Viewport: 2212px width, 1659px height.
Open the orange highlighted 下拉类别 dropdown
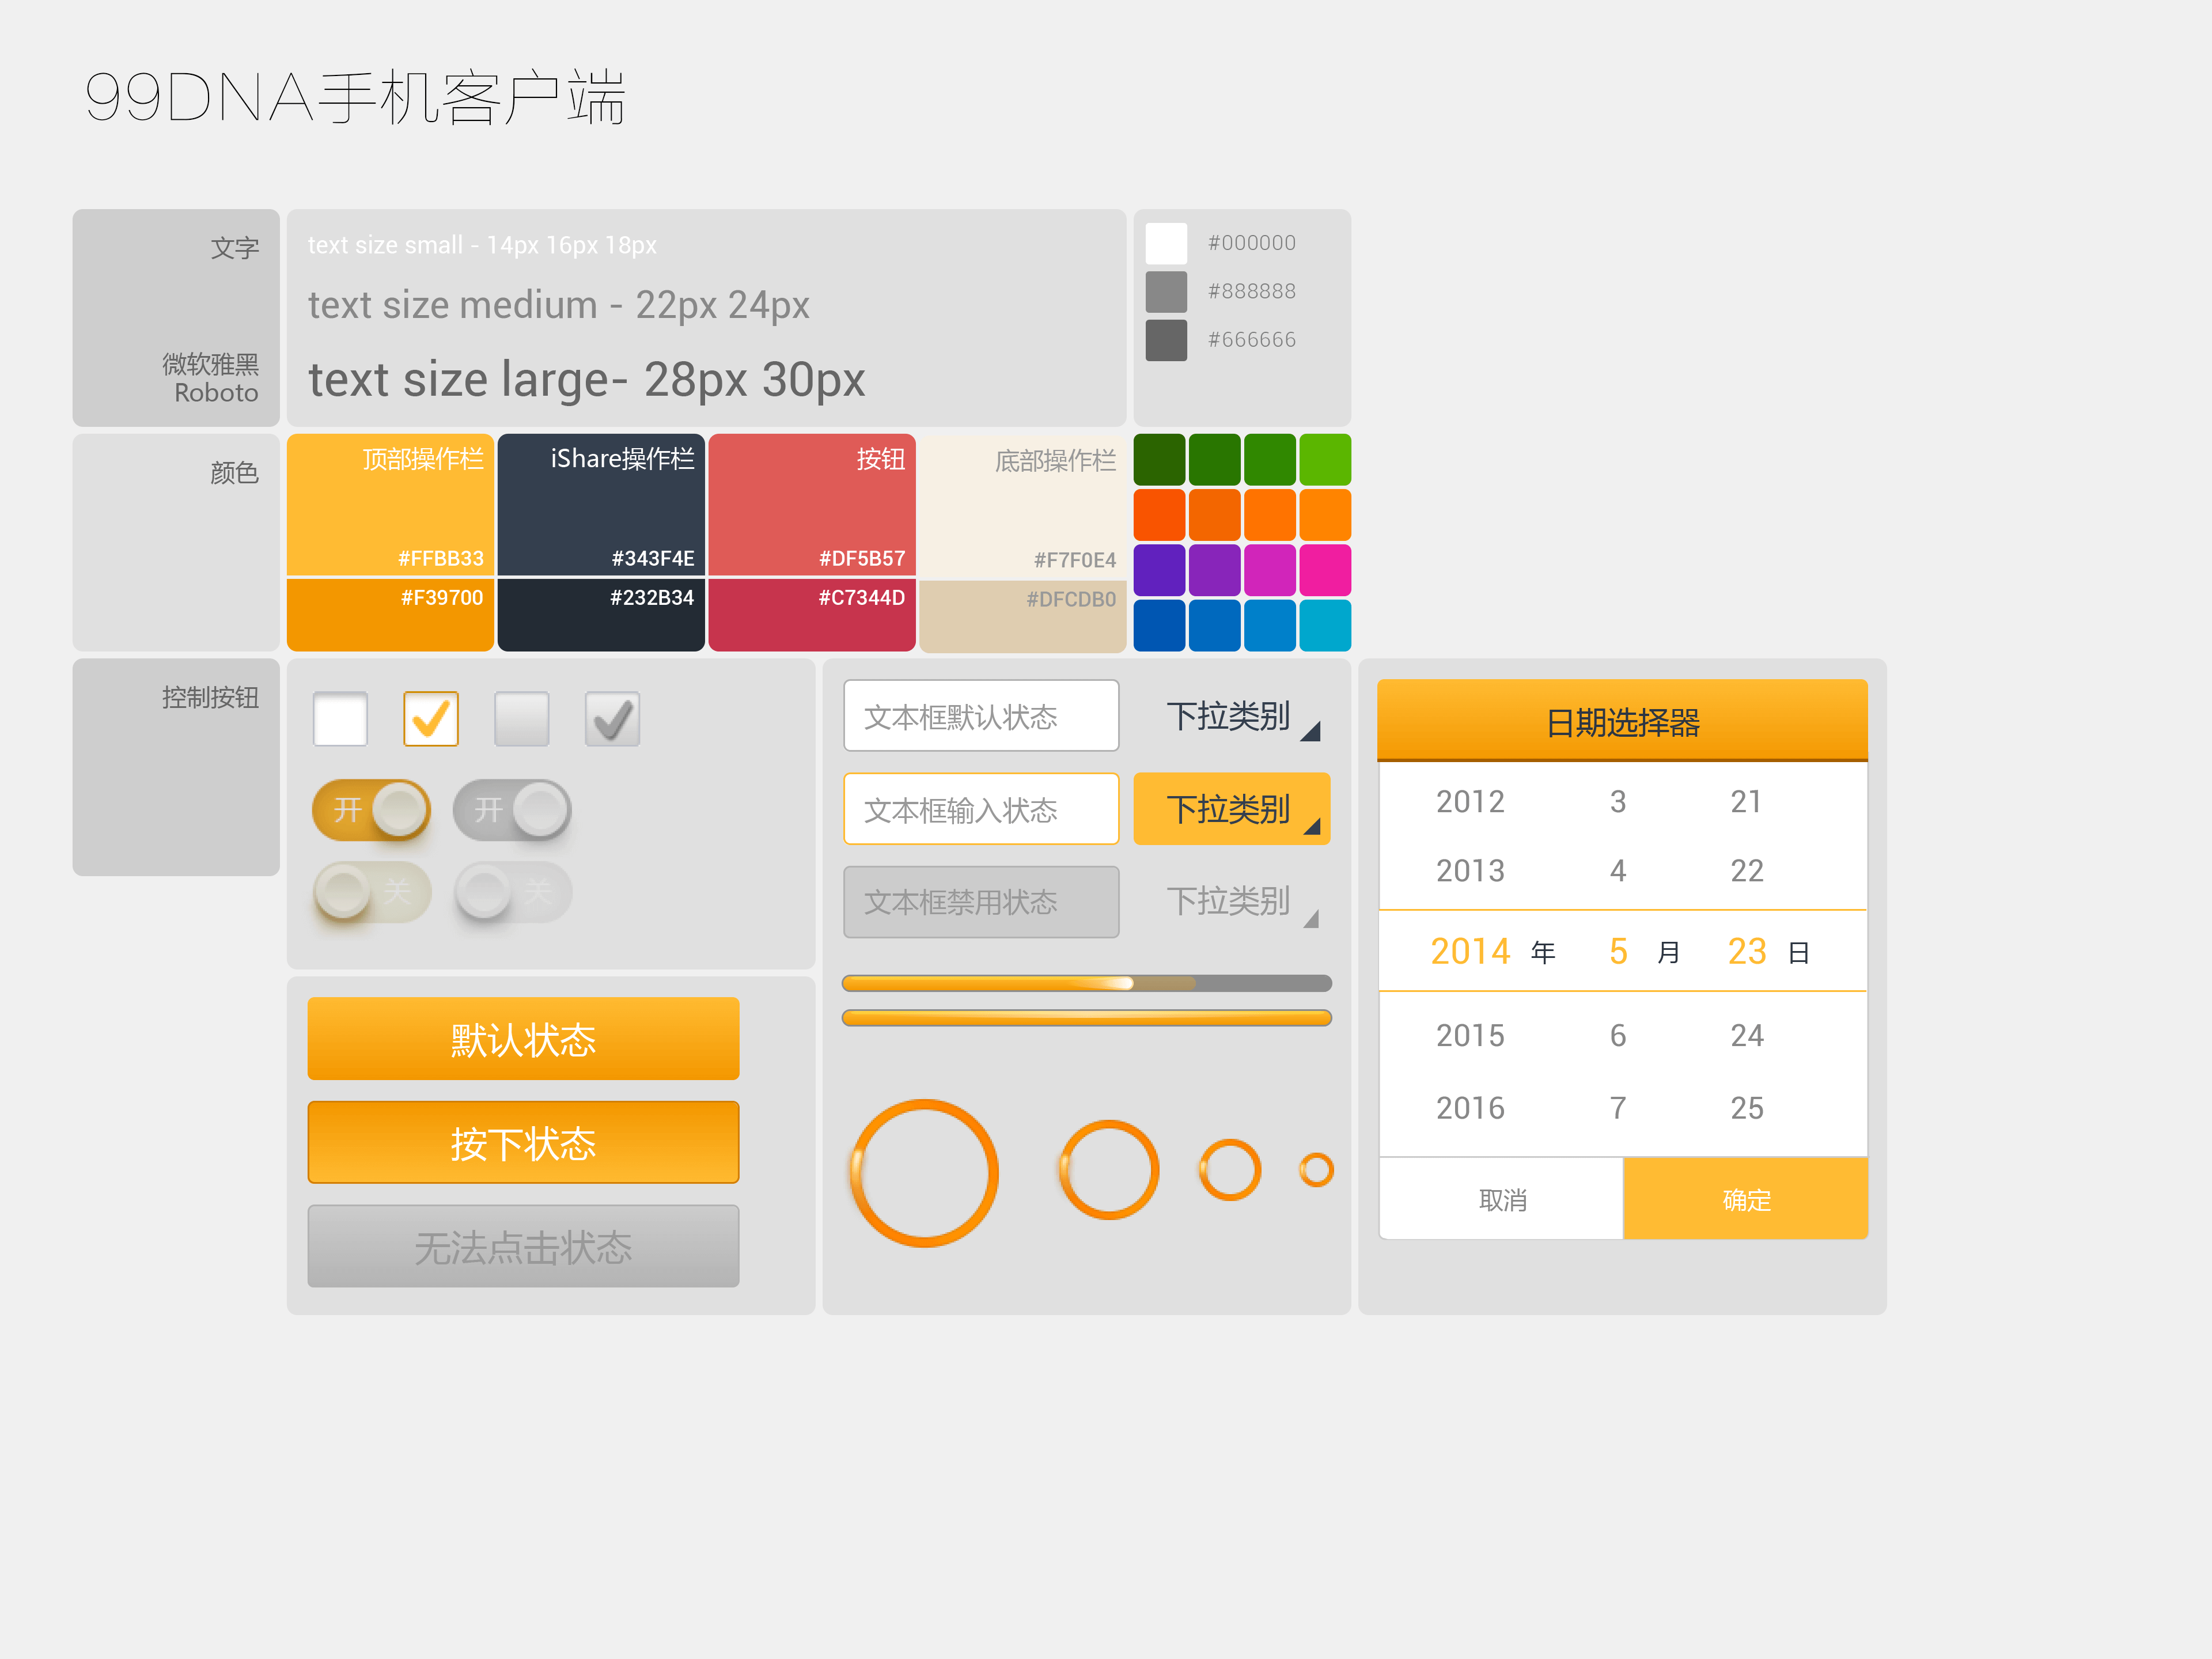[x=1232, y=809]
